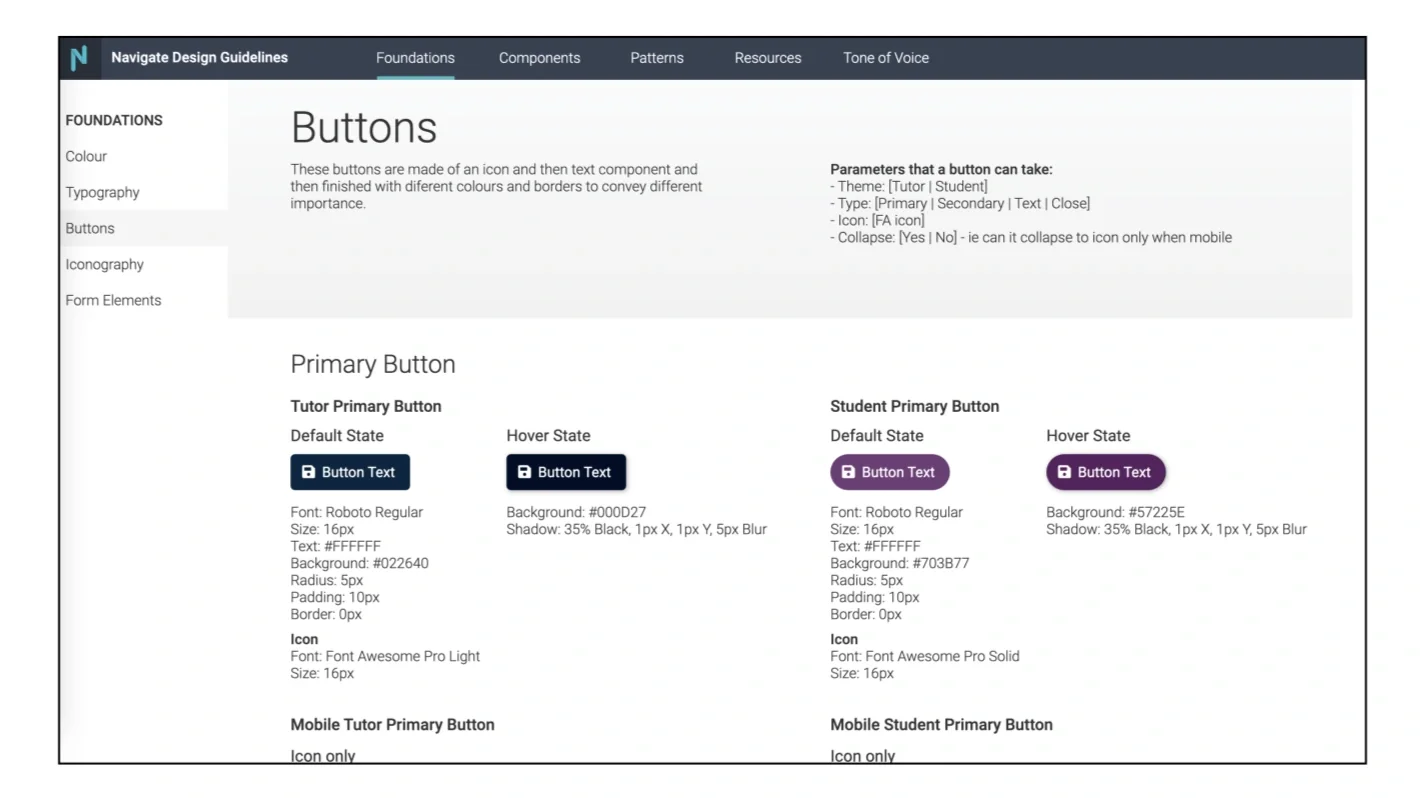This screenshot has height=798, width=1420.
Task: Open Typography in the sidebar
Action: tap(102, 192)
